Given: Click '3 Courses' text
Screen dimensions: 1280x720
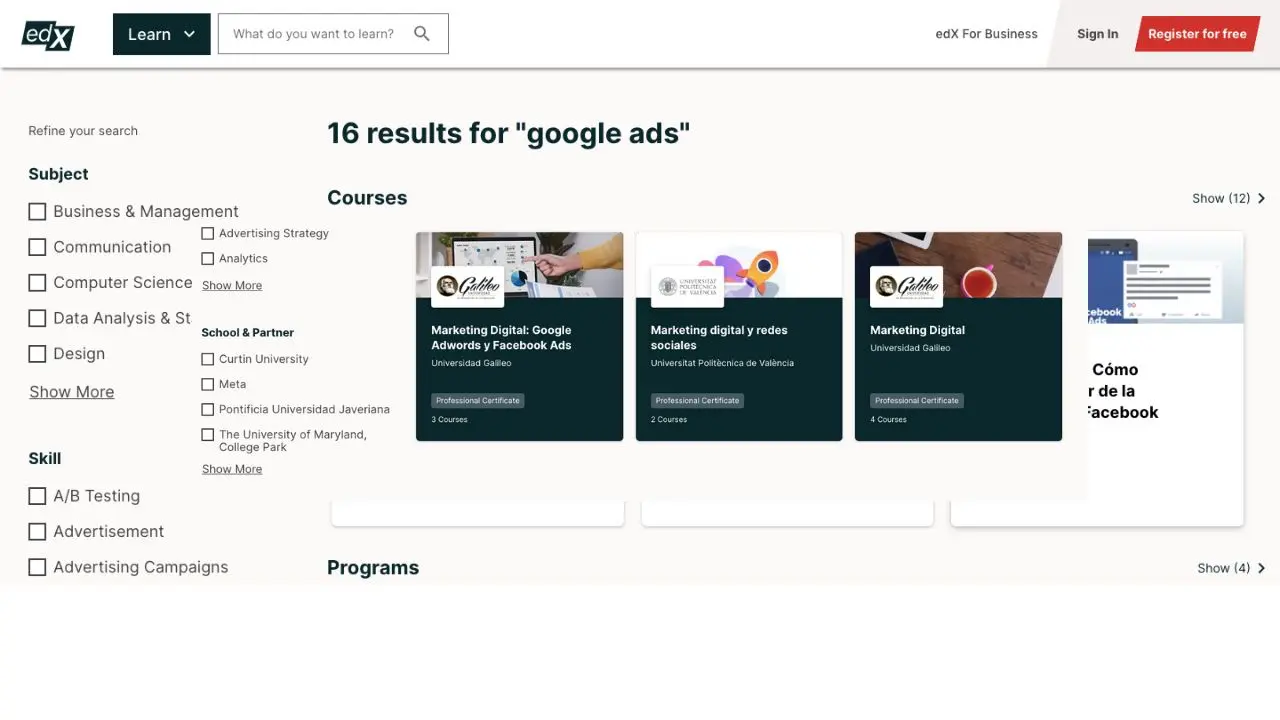Looking at the screenshot, I should point(449,420).
